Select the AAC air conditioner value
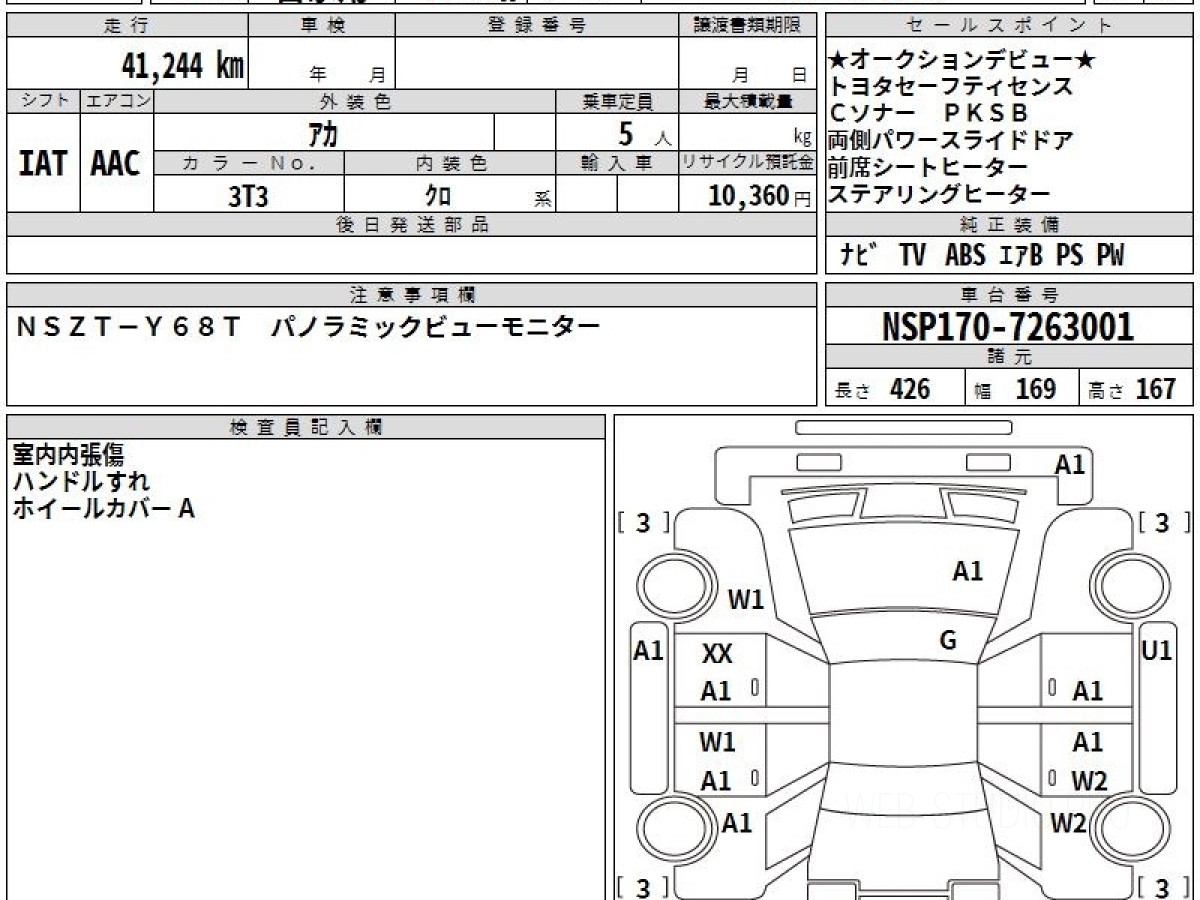The width and height of the screenshot is (1200, 900). point(117,163)
